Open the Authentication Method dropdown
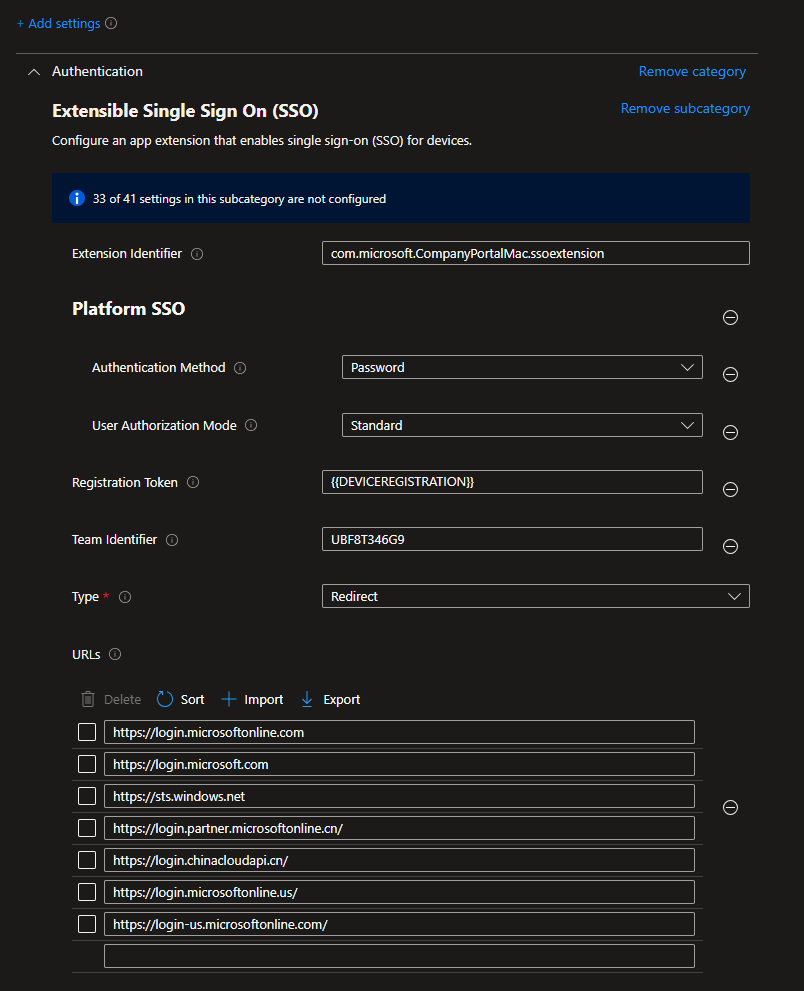This screenshot has height=991, width=804. (521, 368)
